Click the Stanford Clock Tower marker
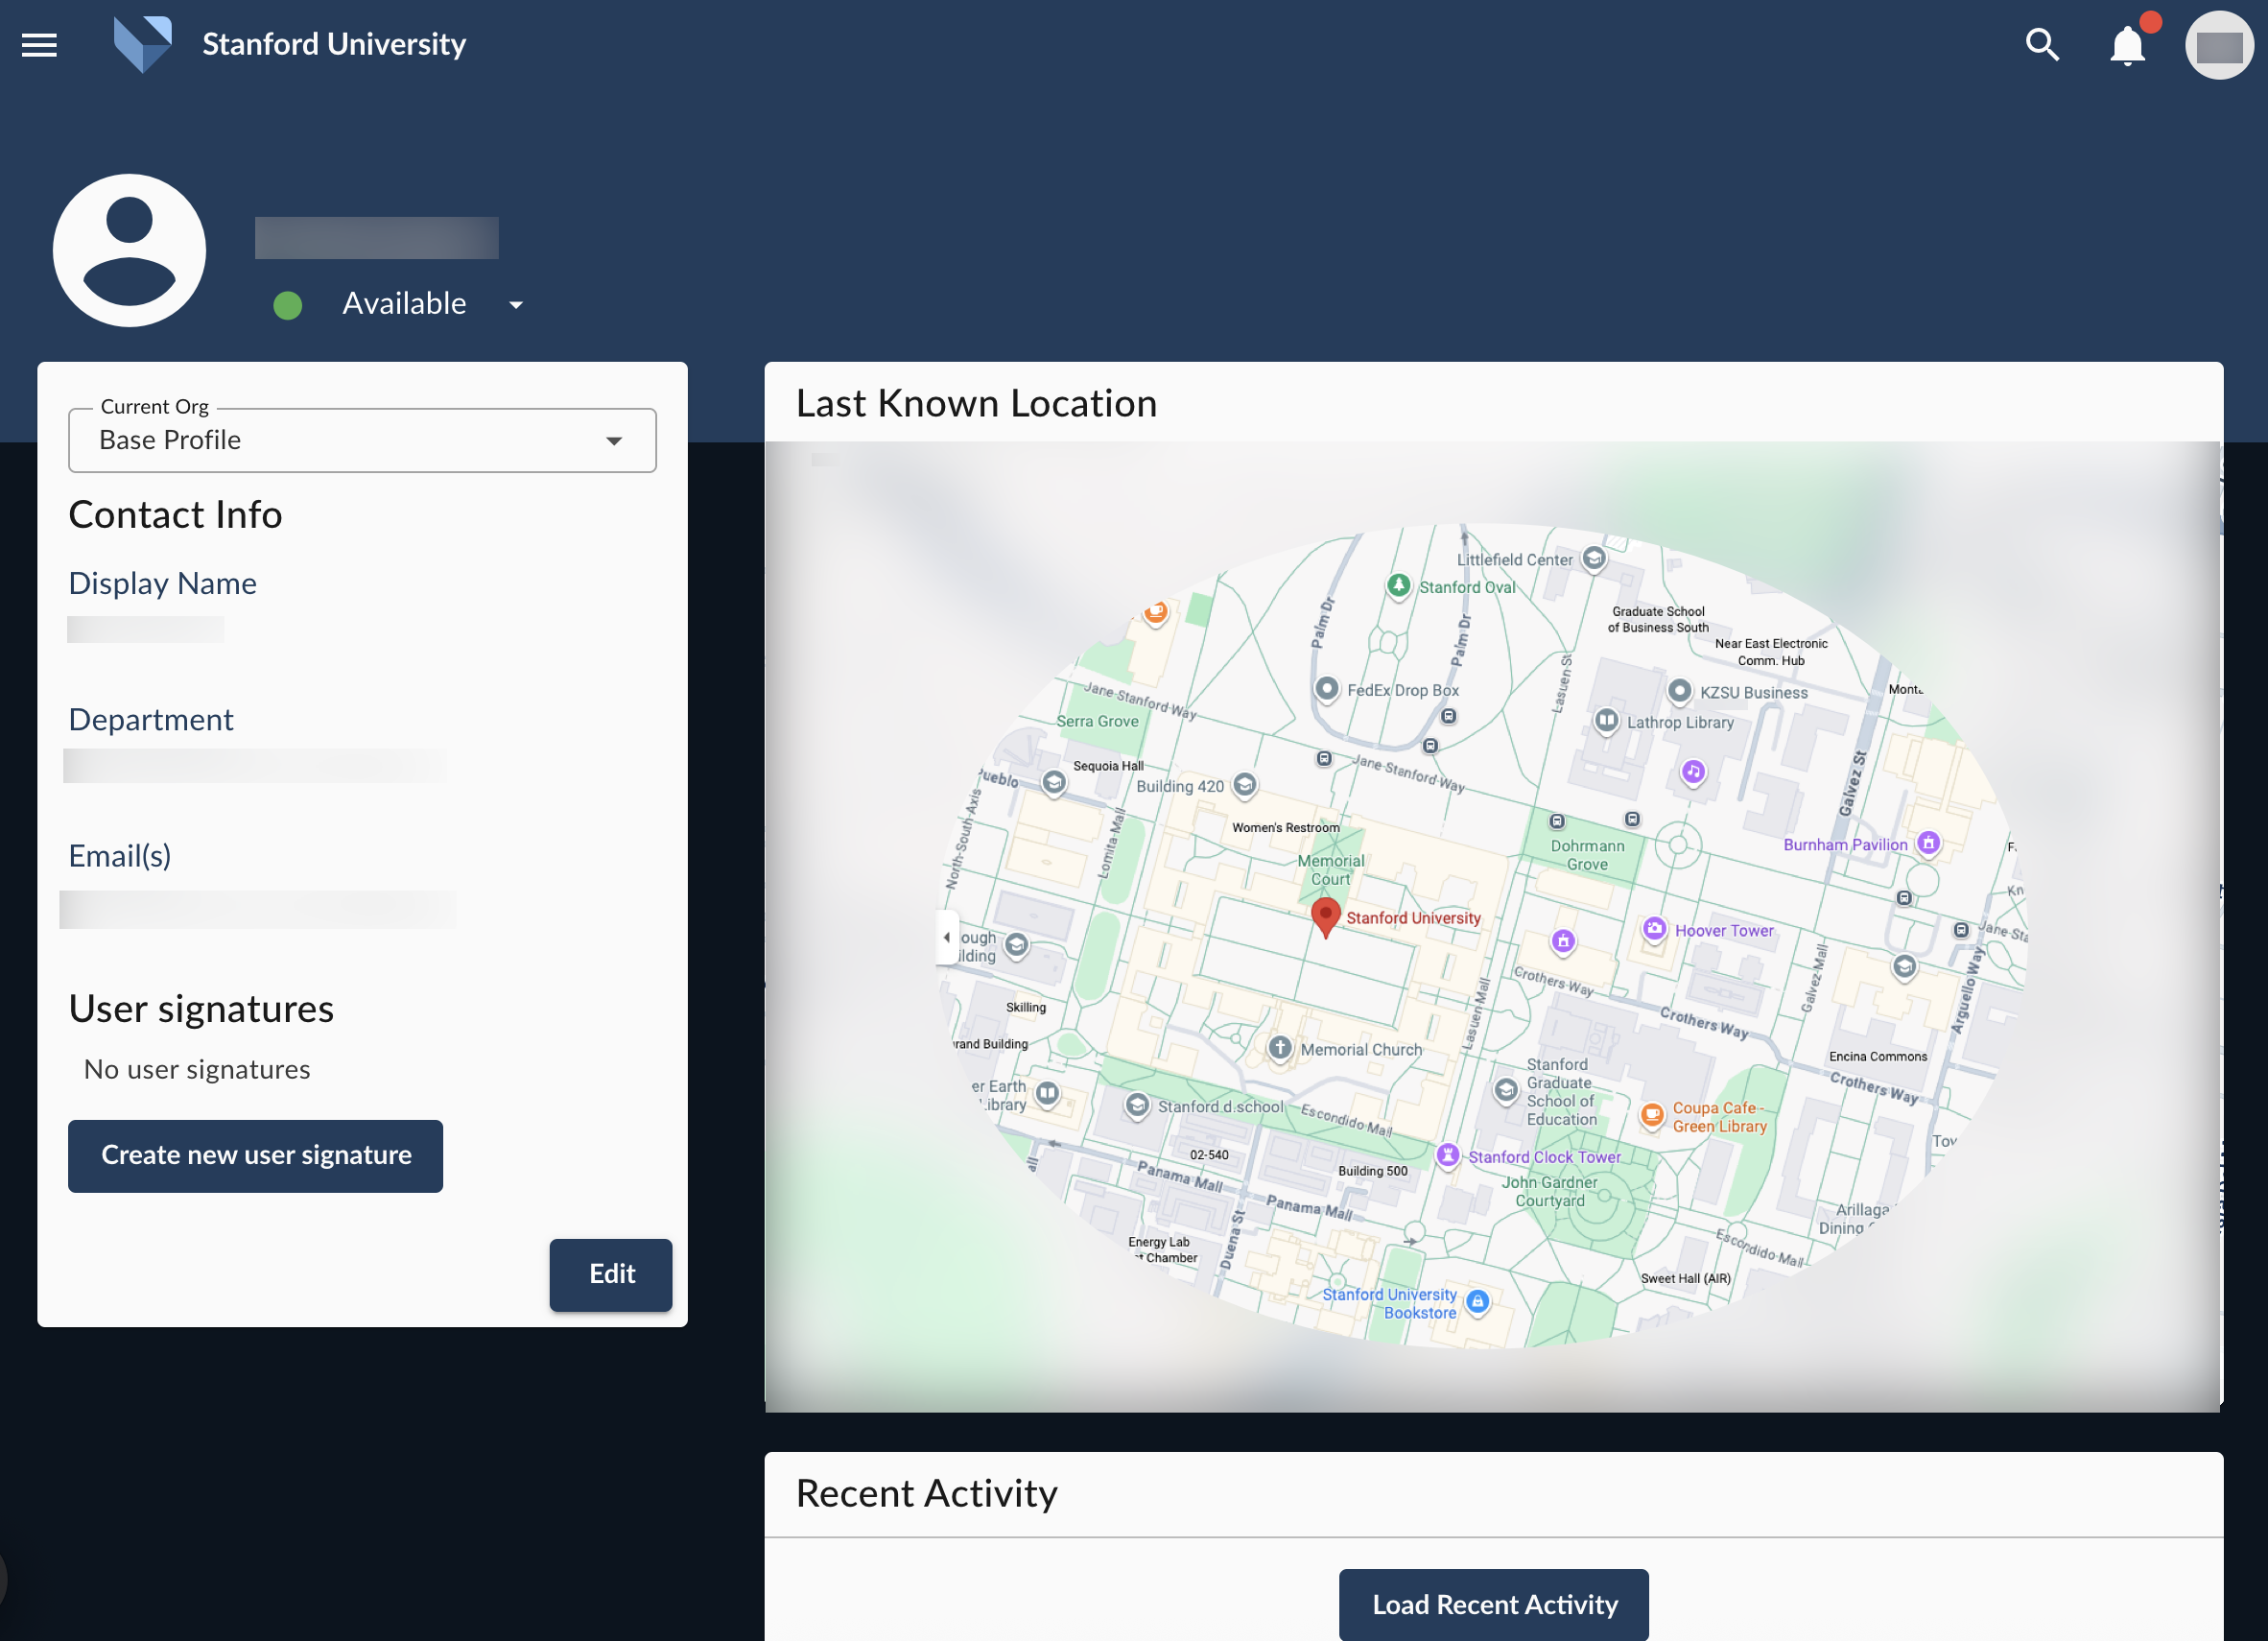 (x=1447, y=1155)
